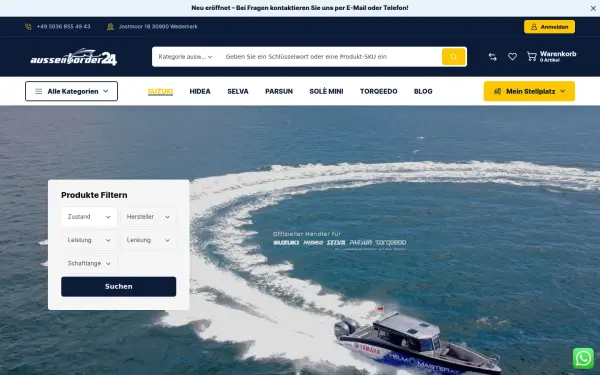Click the Suchen button in filter panel
600x375 pixels.
119,287
